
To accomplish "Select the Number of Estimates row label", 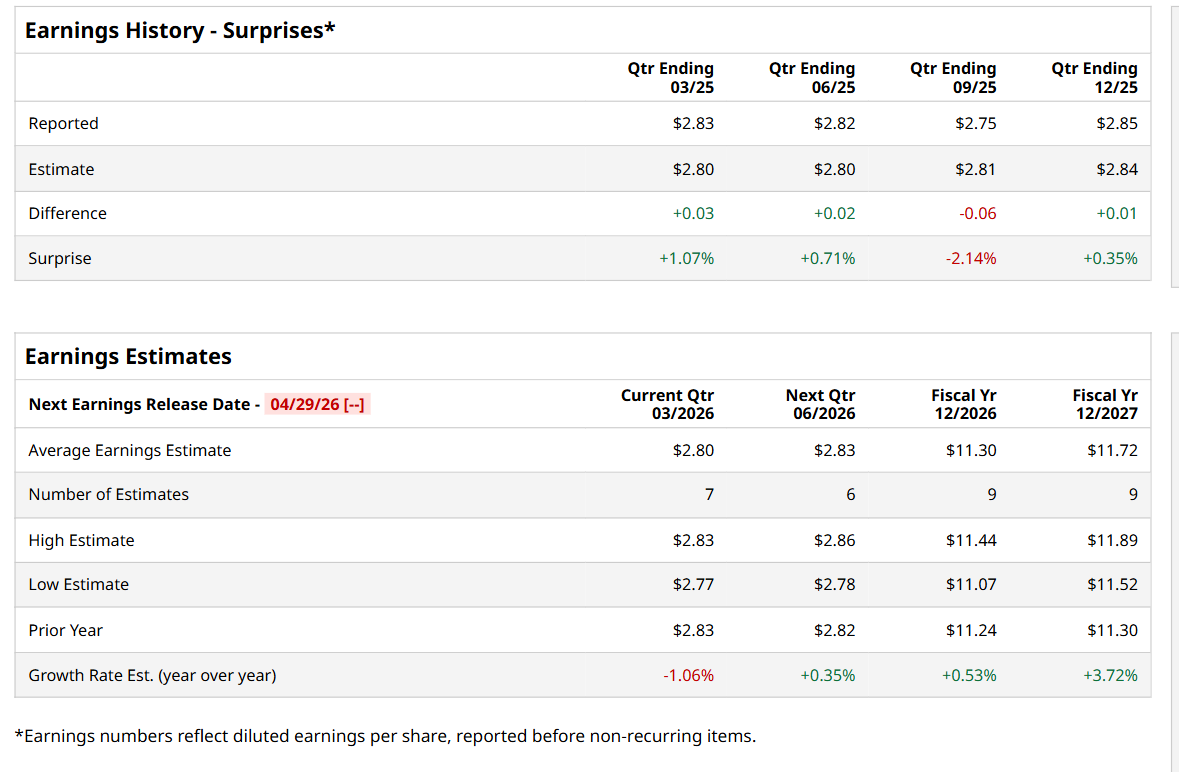I will click(x=108, y=494).
